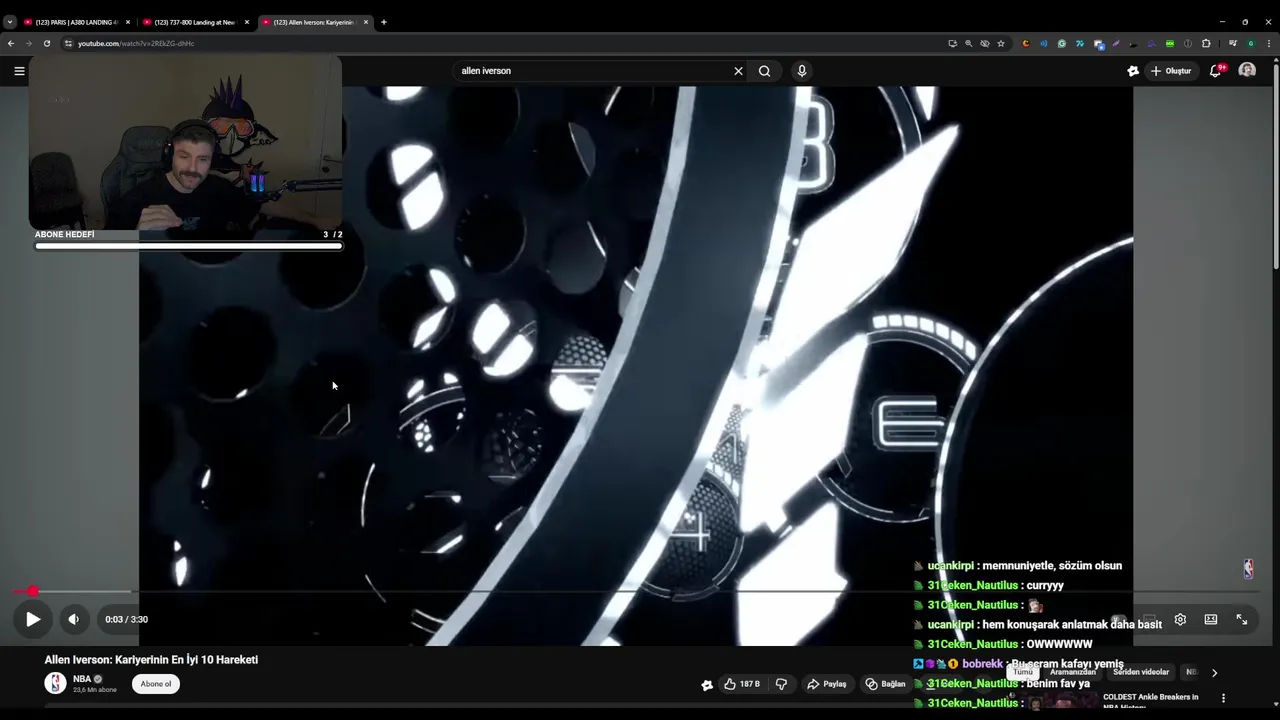The image size is (1280, 720).
Task: Start voice search with microphone
Action: 801,71
